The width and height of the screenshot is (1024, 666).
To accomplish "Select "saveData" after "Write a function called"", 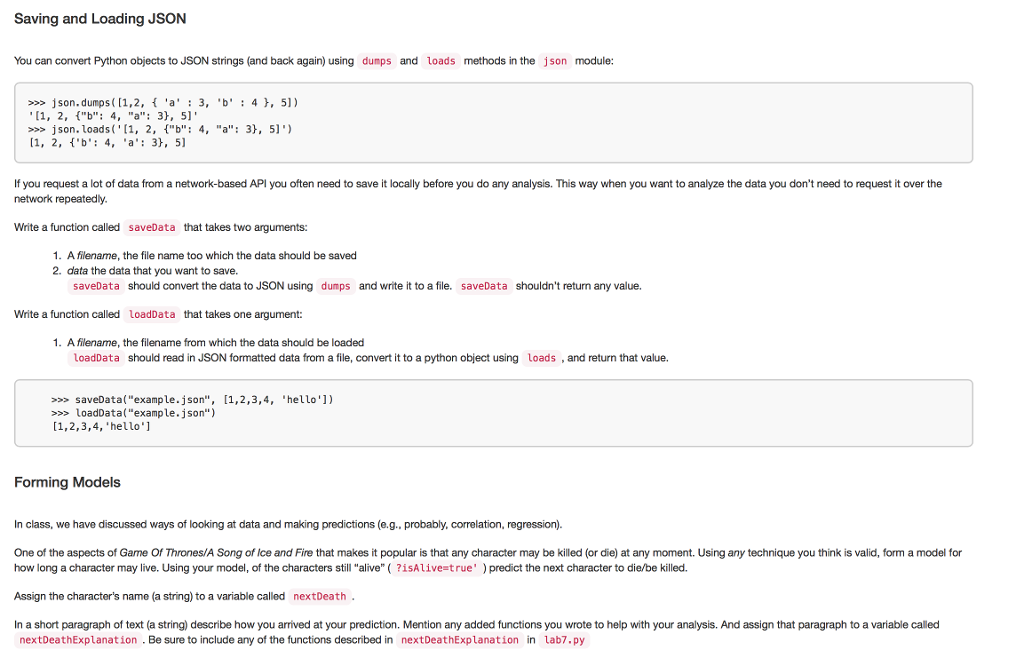I will [x=152, y=227].
